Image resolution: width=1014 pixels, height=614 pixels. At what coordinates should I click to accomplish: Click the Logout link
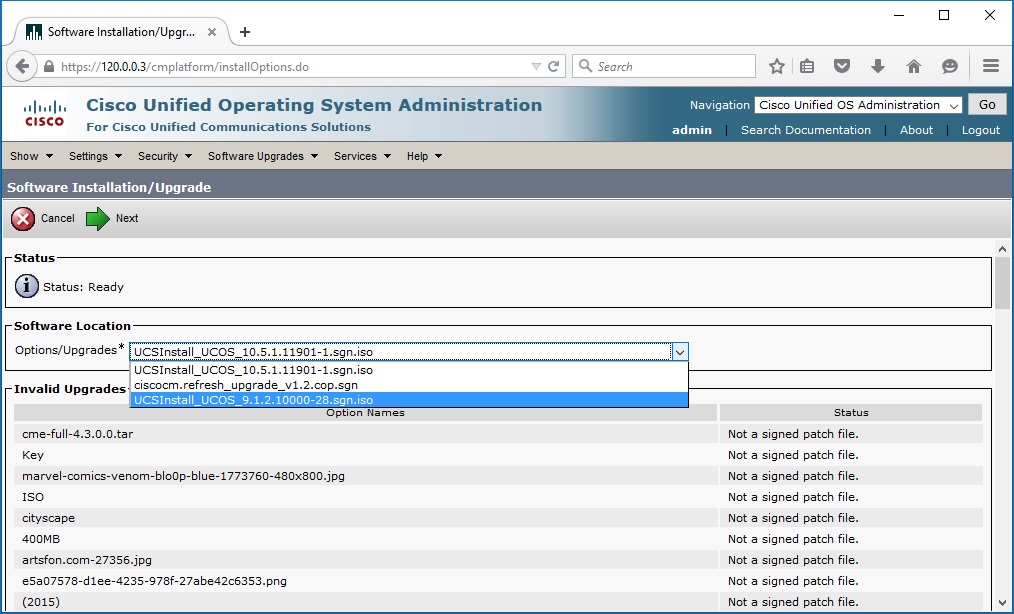pyautogui.click(x=980, y=130)
